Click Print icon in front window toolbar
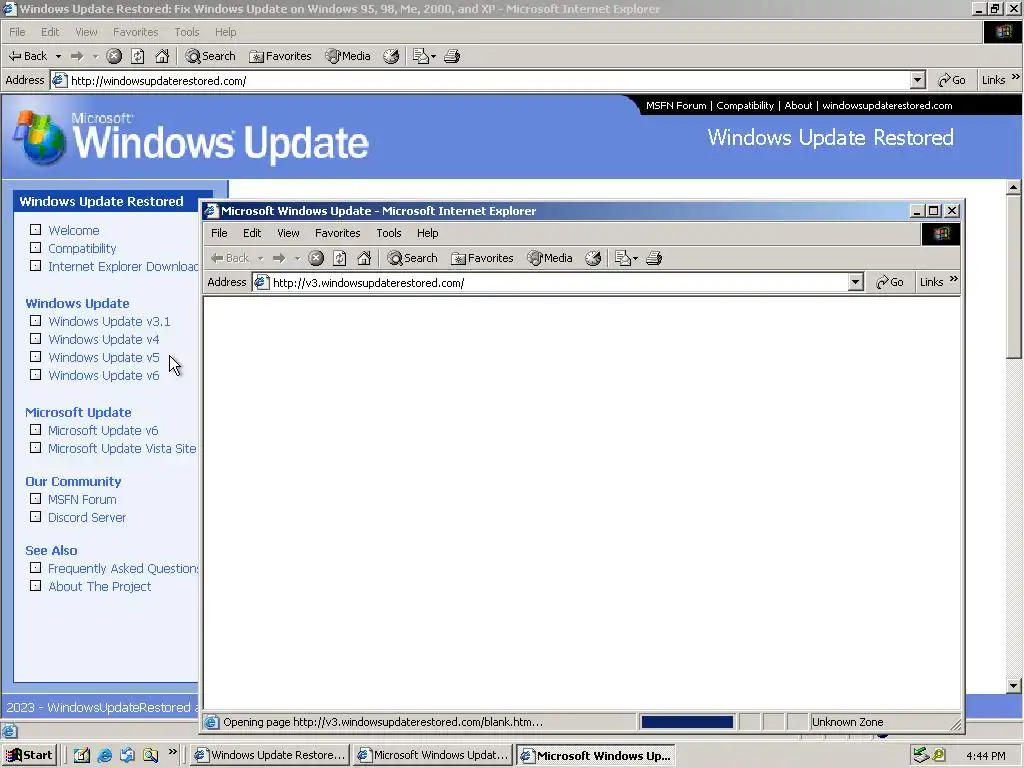Image resolution: width=1024 pixels, height=768 pixels. 654,258
